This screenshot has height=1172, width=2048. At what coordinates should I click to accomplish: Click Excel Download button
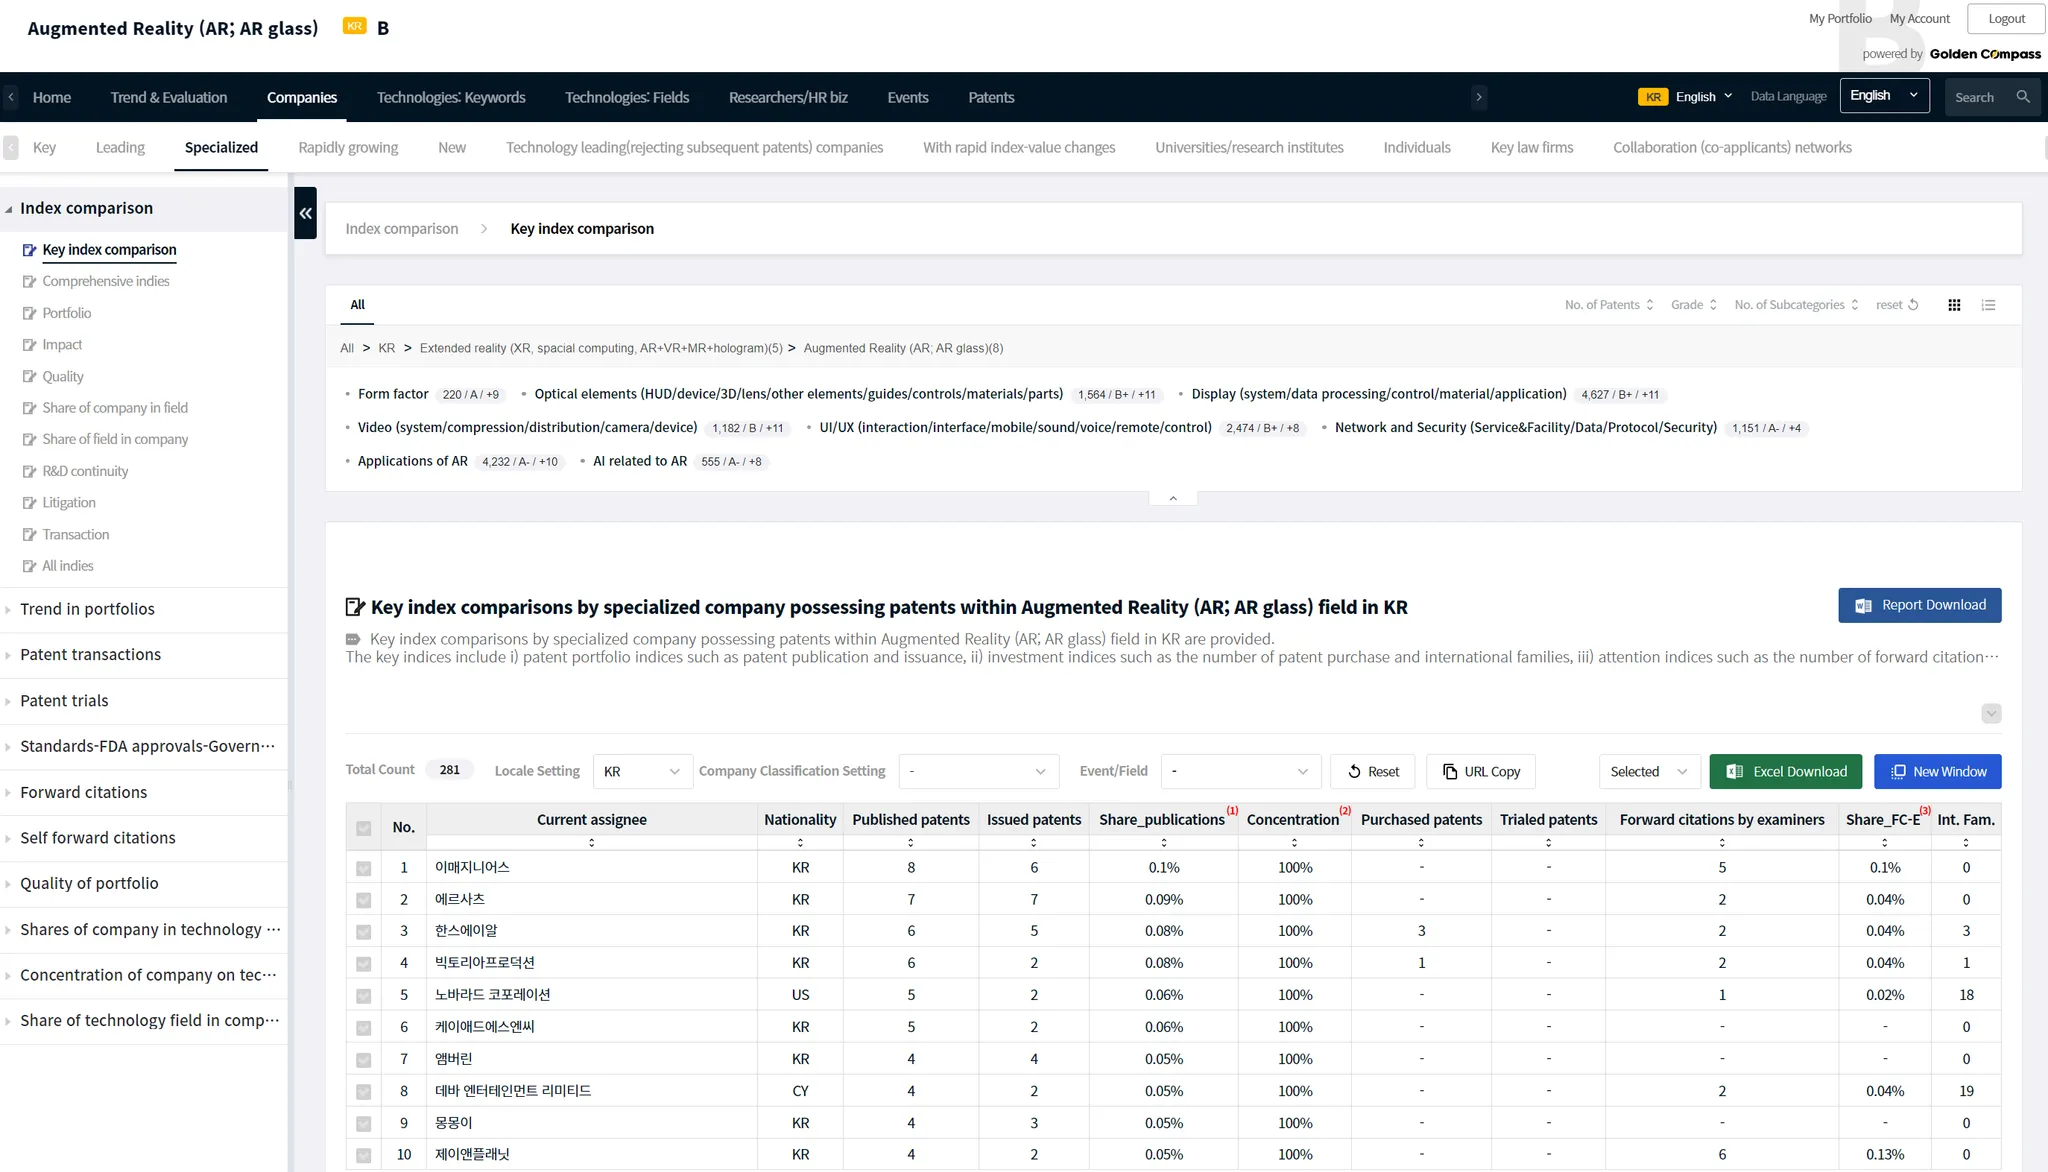[x=1785, y=771]
